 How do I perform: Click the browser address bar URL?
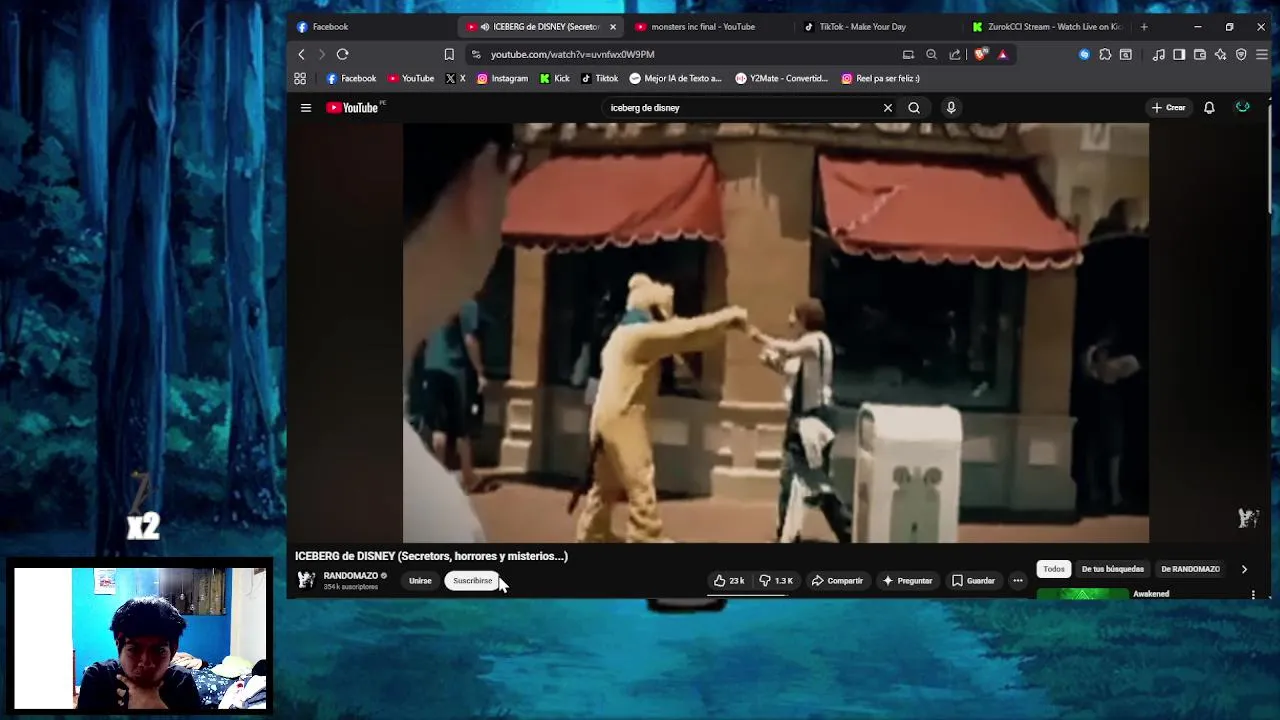click(572, 54)
